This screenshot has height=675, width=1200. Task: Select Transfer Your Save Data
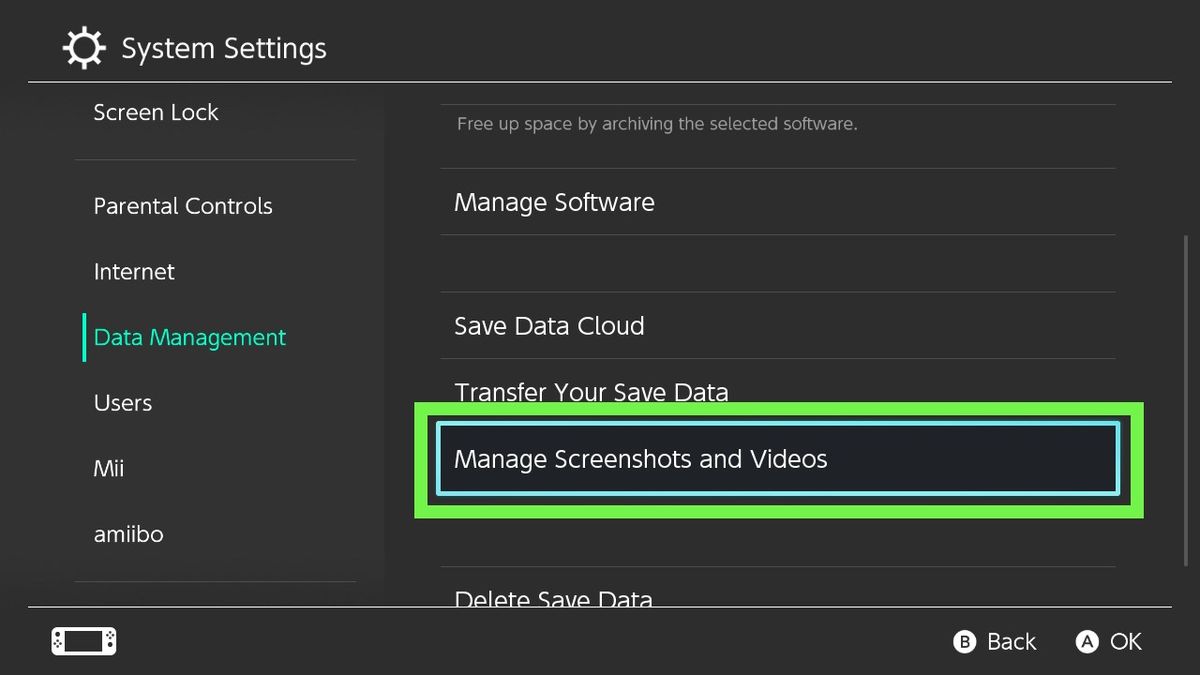(591, 392)
